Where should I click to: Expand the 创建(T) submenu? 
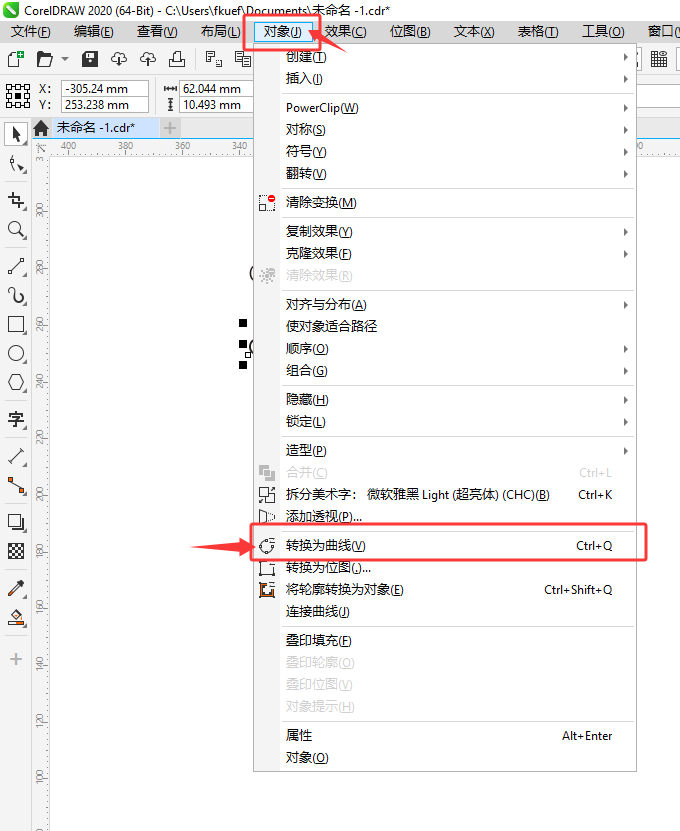coord(445,57)
